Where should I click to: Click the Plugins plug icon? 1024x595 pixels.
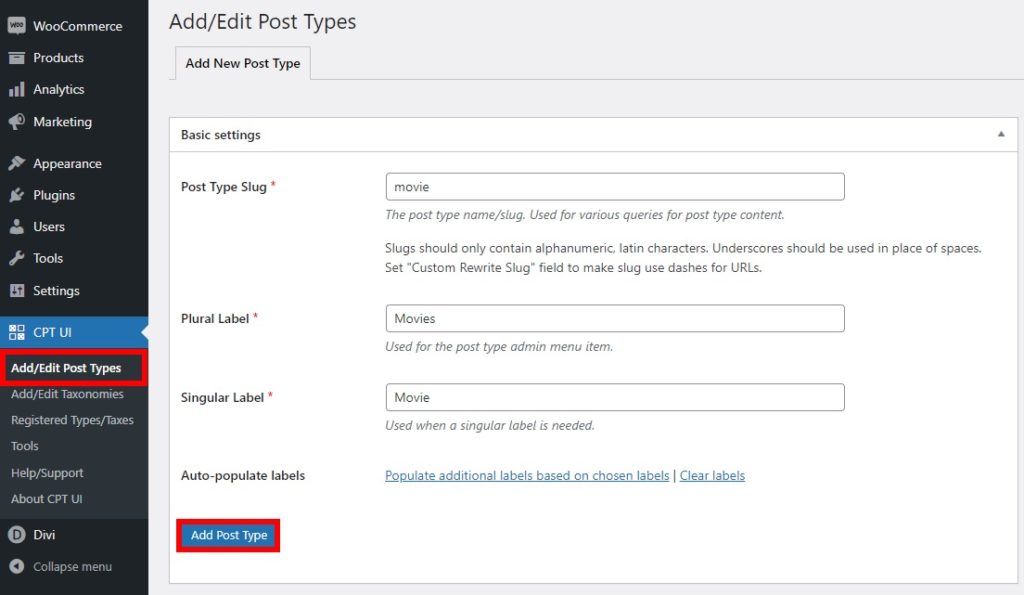[x=16, y=195]
